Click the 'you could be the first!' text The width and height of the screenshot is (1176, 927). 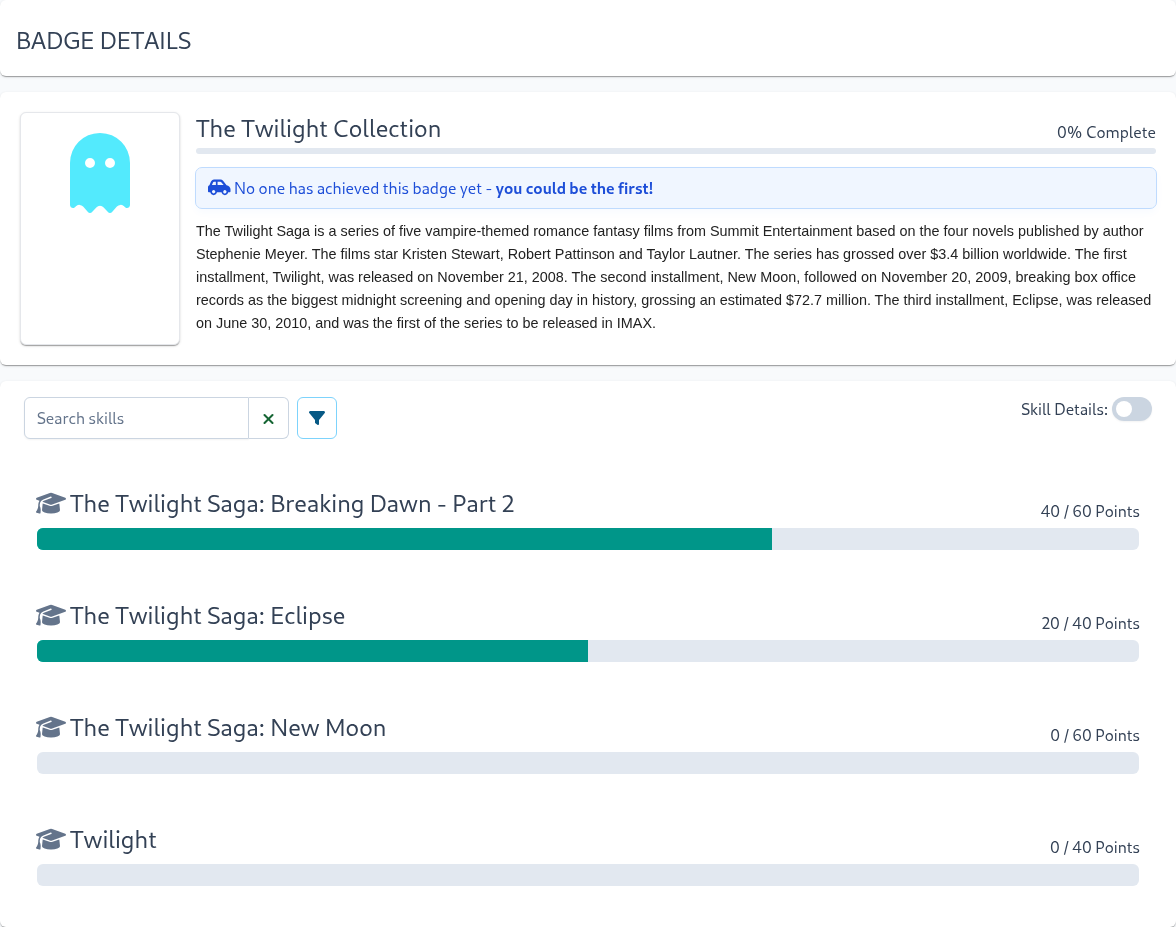(x=574, y=188)
